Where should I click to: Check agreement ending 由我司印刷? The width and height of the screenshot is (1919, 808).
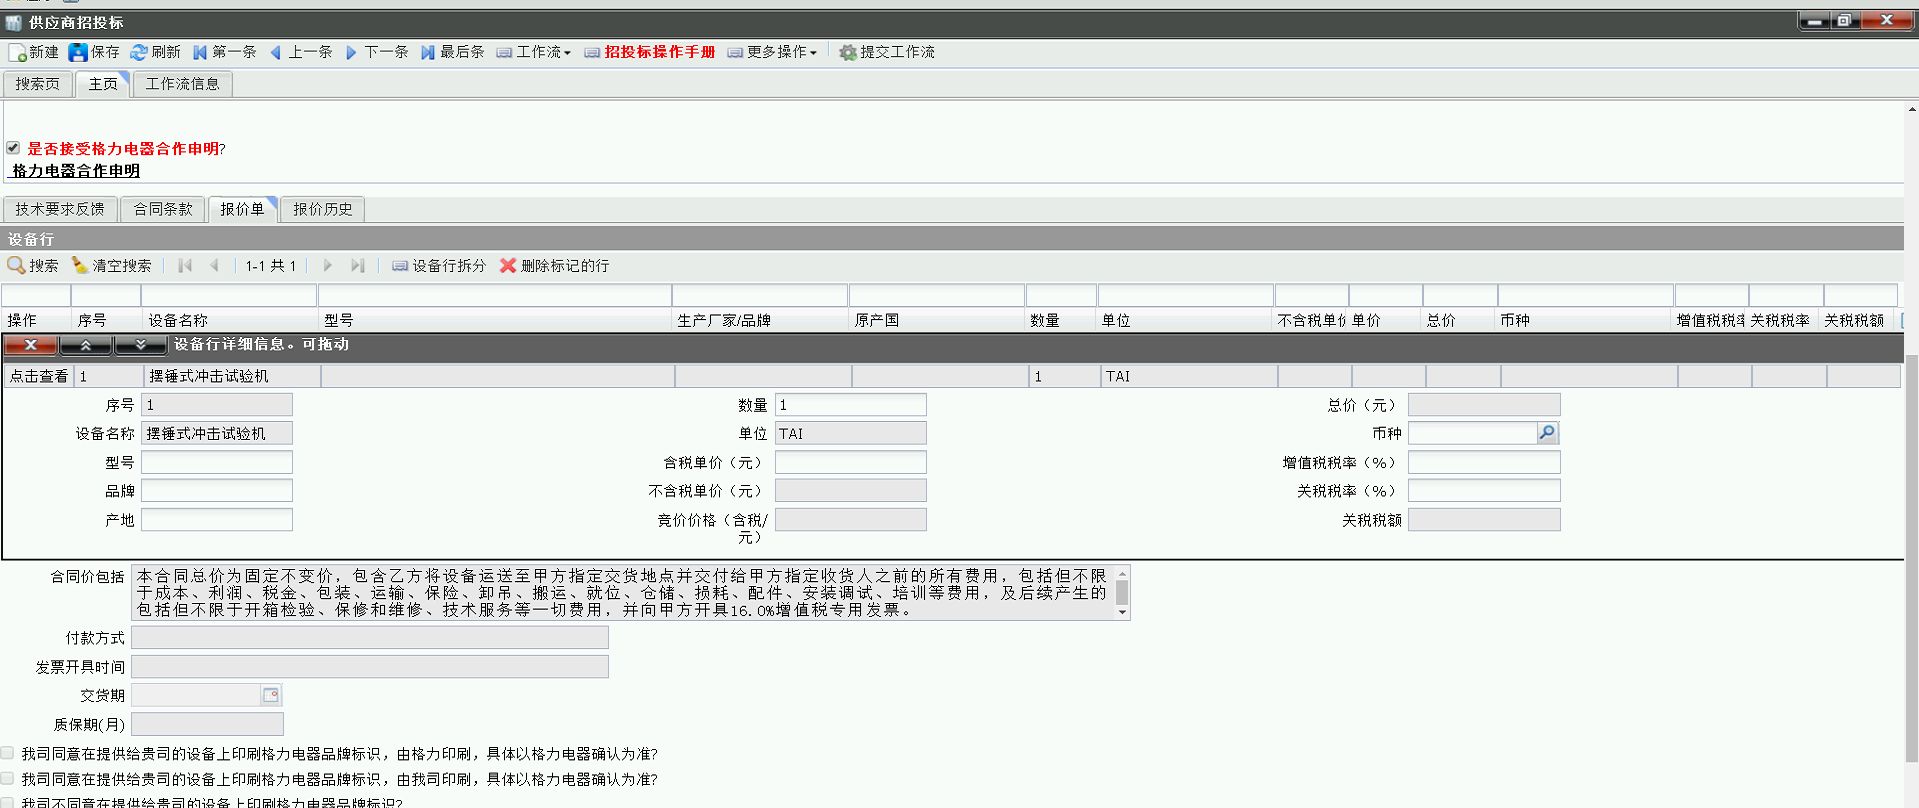pyautogui.click(x=8, y=778)
